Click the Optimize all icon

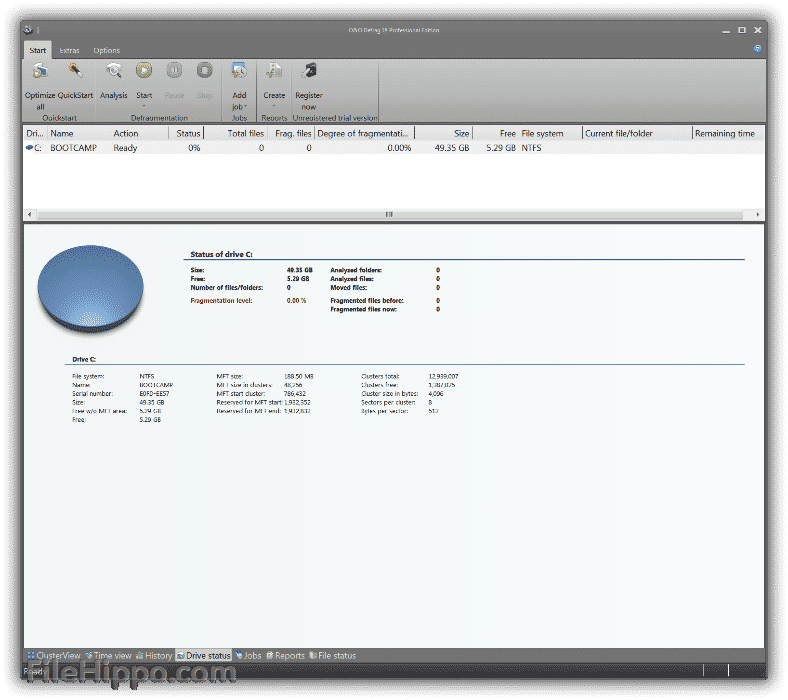[40, 72]
